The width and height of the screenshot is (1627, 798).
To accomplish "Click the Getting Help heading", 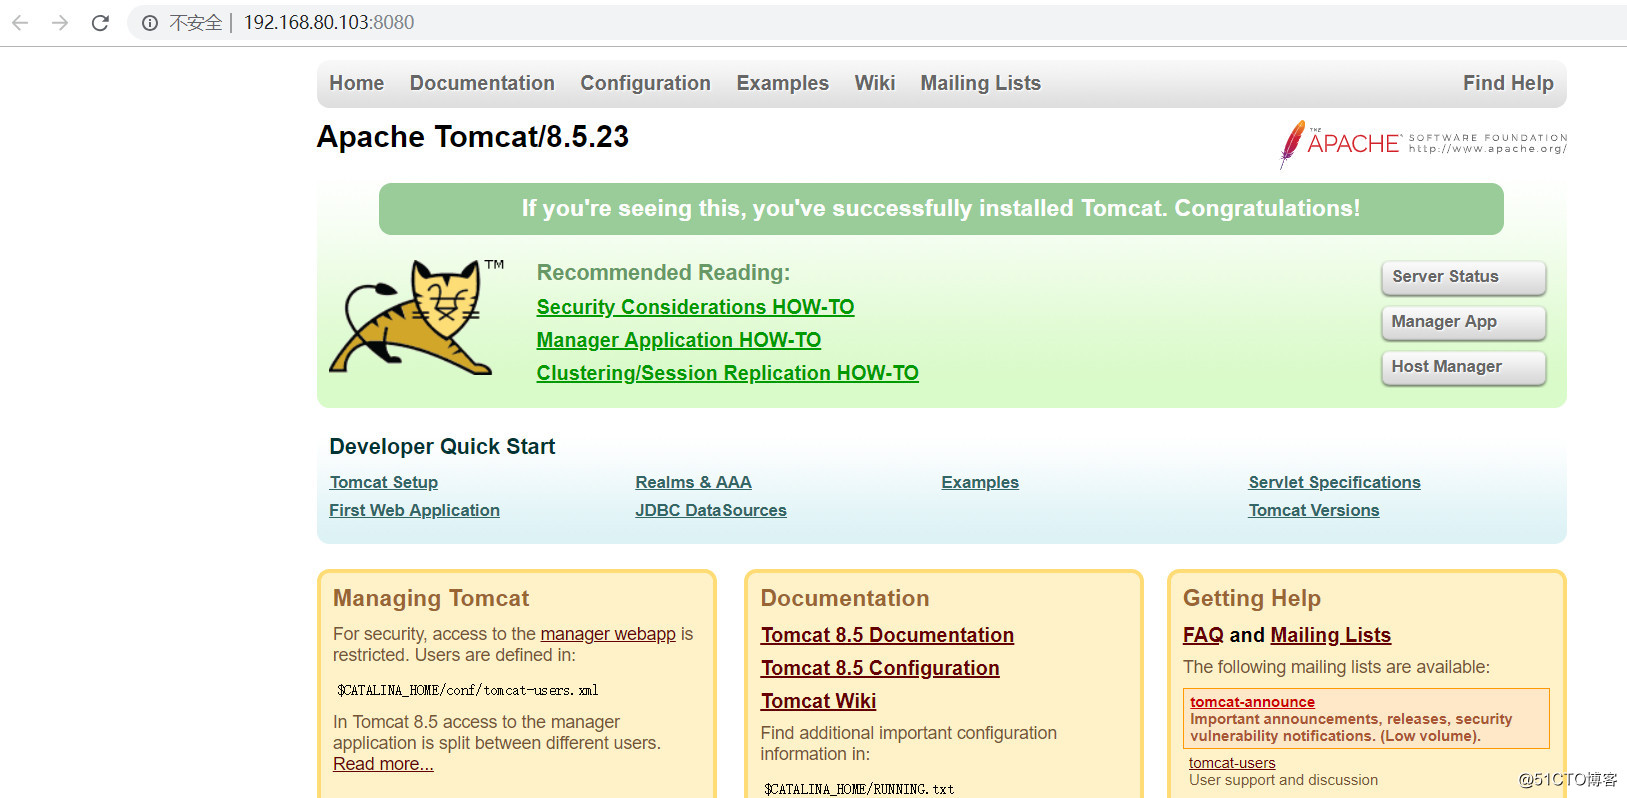I will [x=1252, y=598].
